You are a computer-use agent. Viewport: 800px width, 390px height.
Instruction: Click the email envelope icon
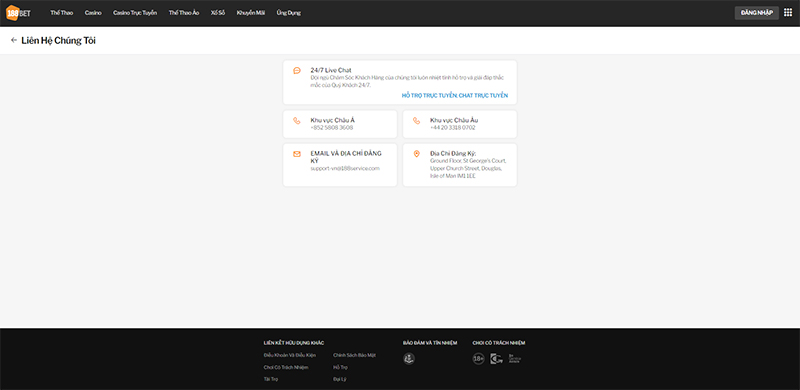pos(297,154)
